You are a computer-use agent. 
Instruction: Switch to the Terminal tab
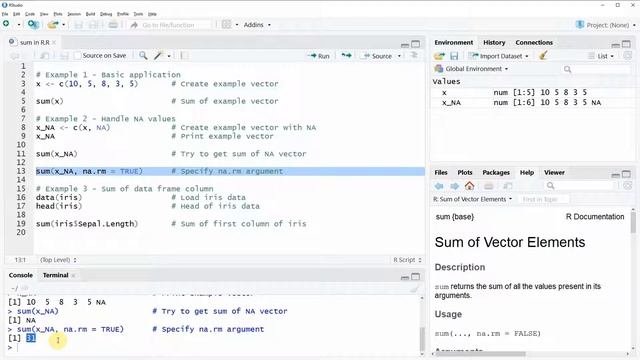click(x=55, y=275)
